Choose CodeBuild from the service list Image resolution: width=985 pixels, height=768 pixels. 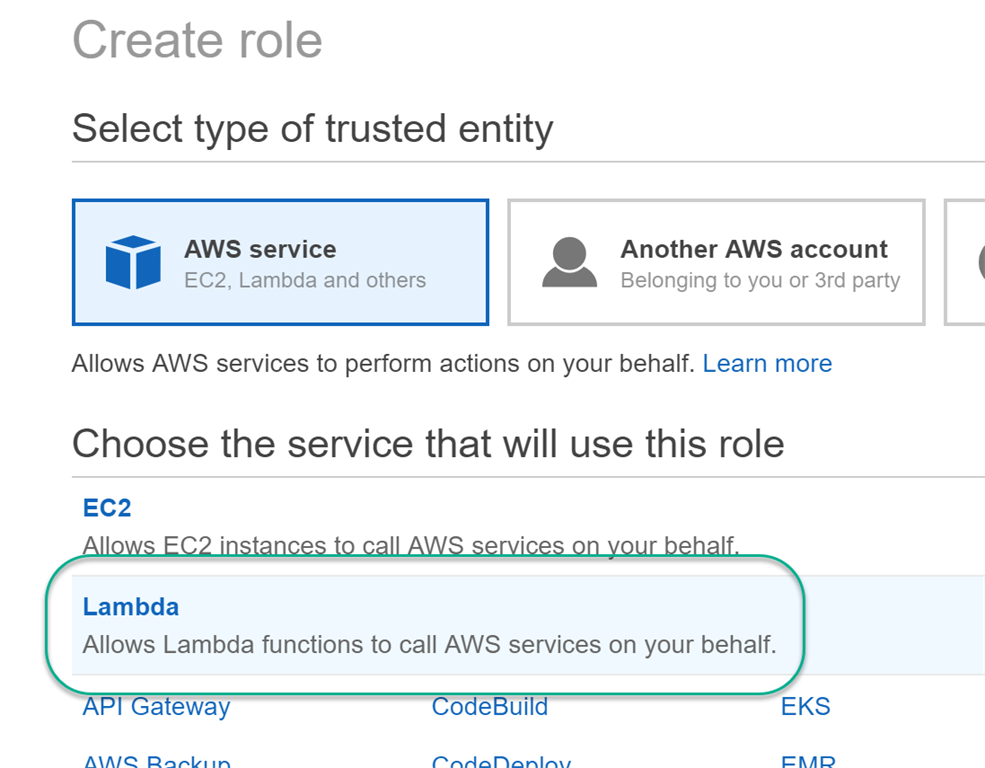(x=489, y=706)
